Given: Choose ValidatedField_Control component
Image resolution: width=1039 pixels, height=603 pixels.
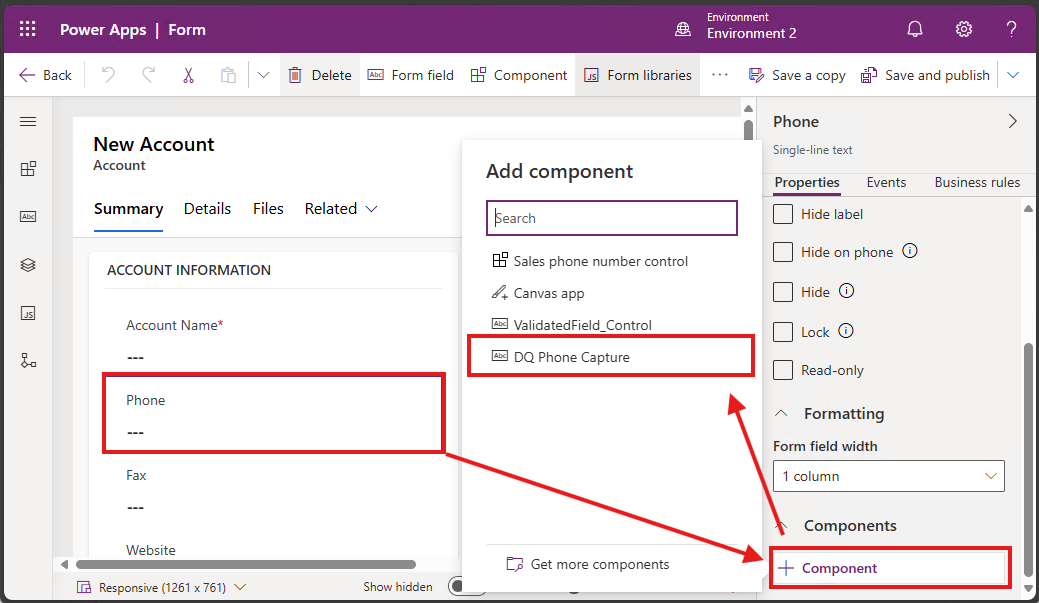Looking at the screenshot, I should (x=571, y=325).
